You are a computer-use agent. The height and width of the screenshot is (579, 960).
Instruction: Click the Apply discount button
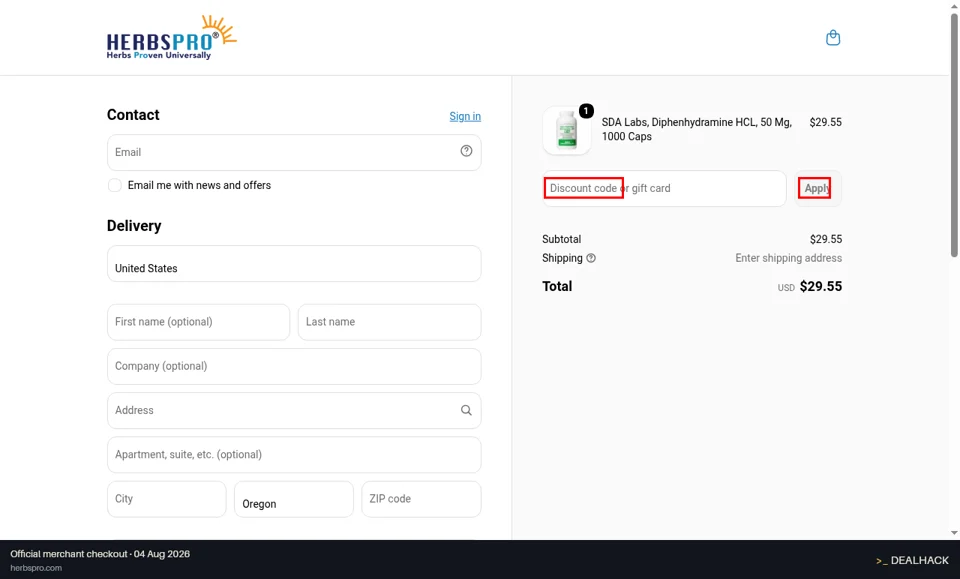coord(818,189)
